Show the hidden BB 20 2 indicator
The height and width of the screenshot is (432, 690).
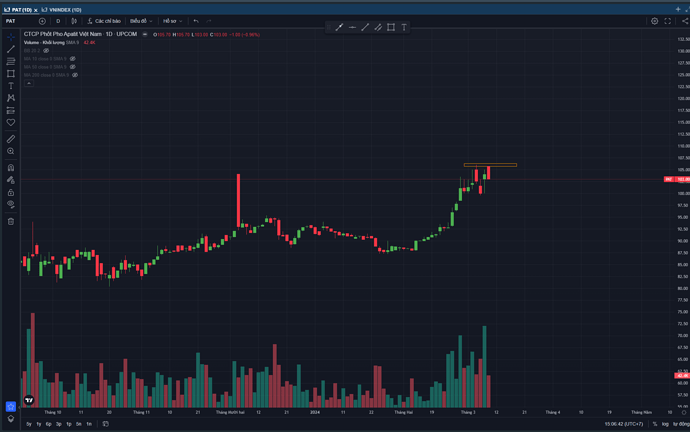(x=48, y=51)
